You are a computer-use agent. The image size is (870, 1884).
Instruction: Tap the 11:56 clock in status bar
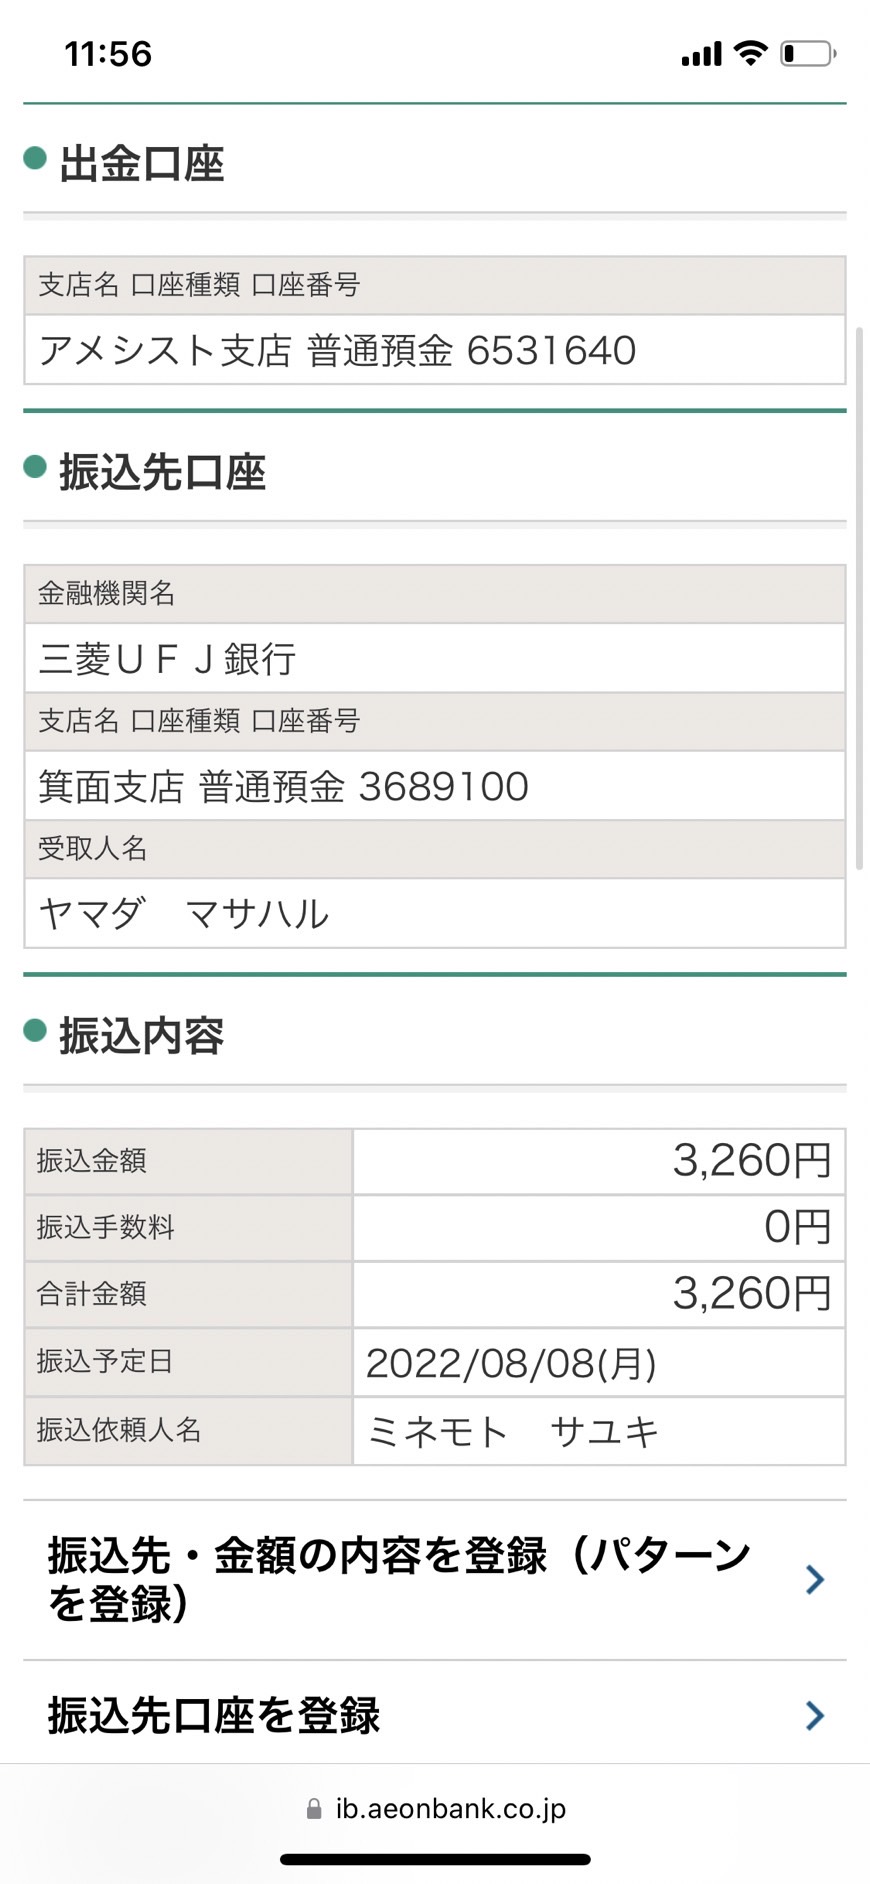coord(108,54)
